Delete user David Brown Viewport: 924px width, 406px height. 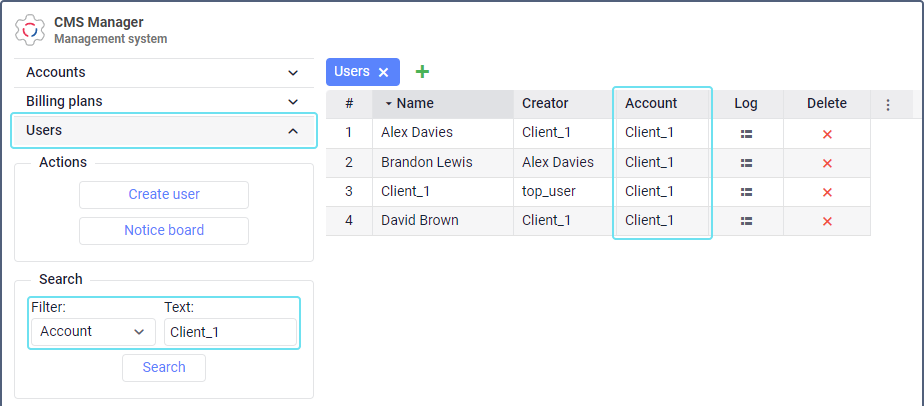[827, 221]
